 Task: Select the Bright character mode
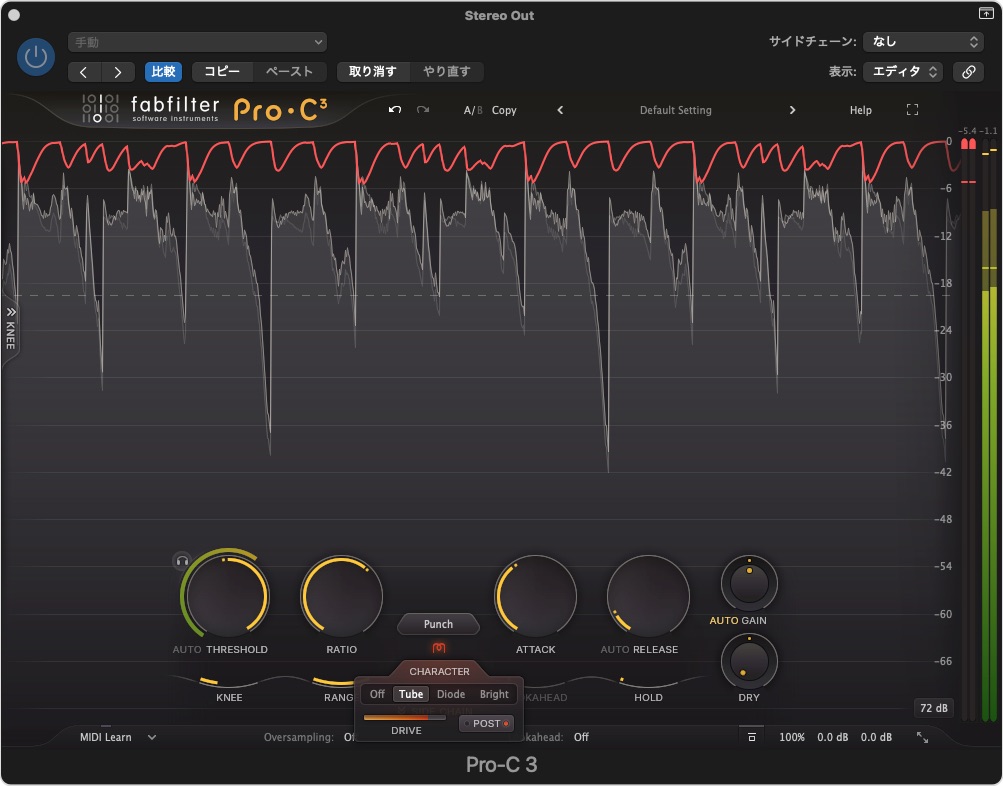(494, 694)
